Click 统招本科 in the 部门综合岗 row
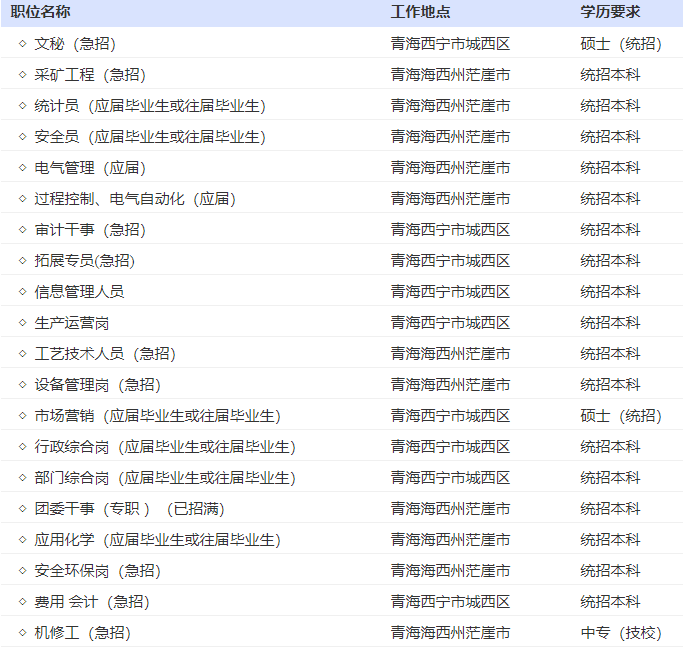Screen dimensions: 683x649 click(610, 478)
